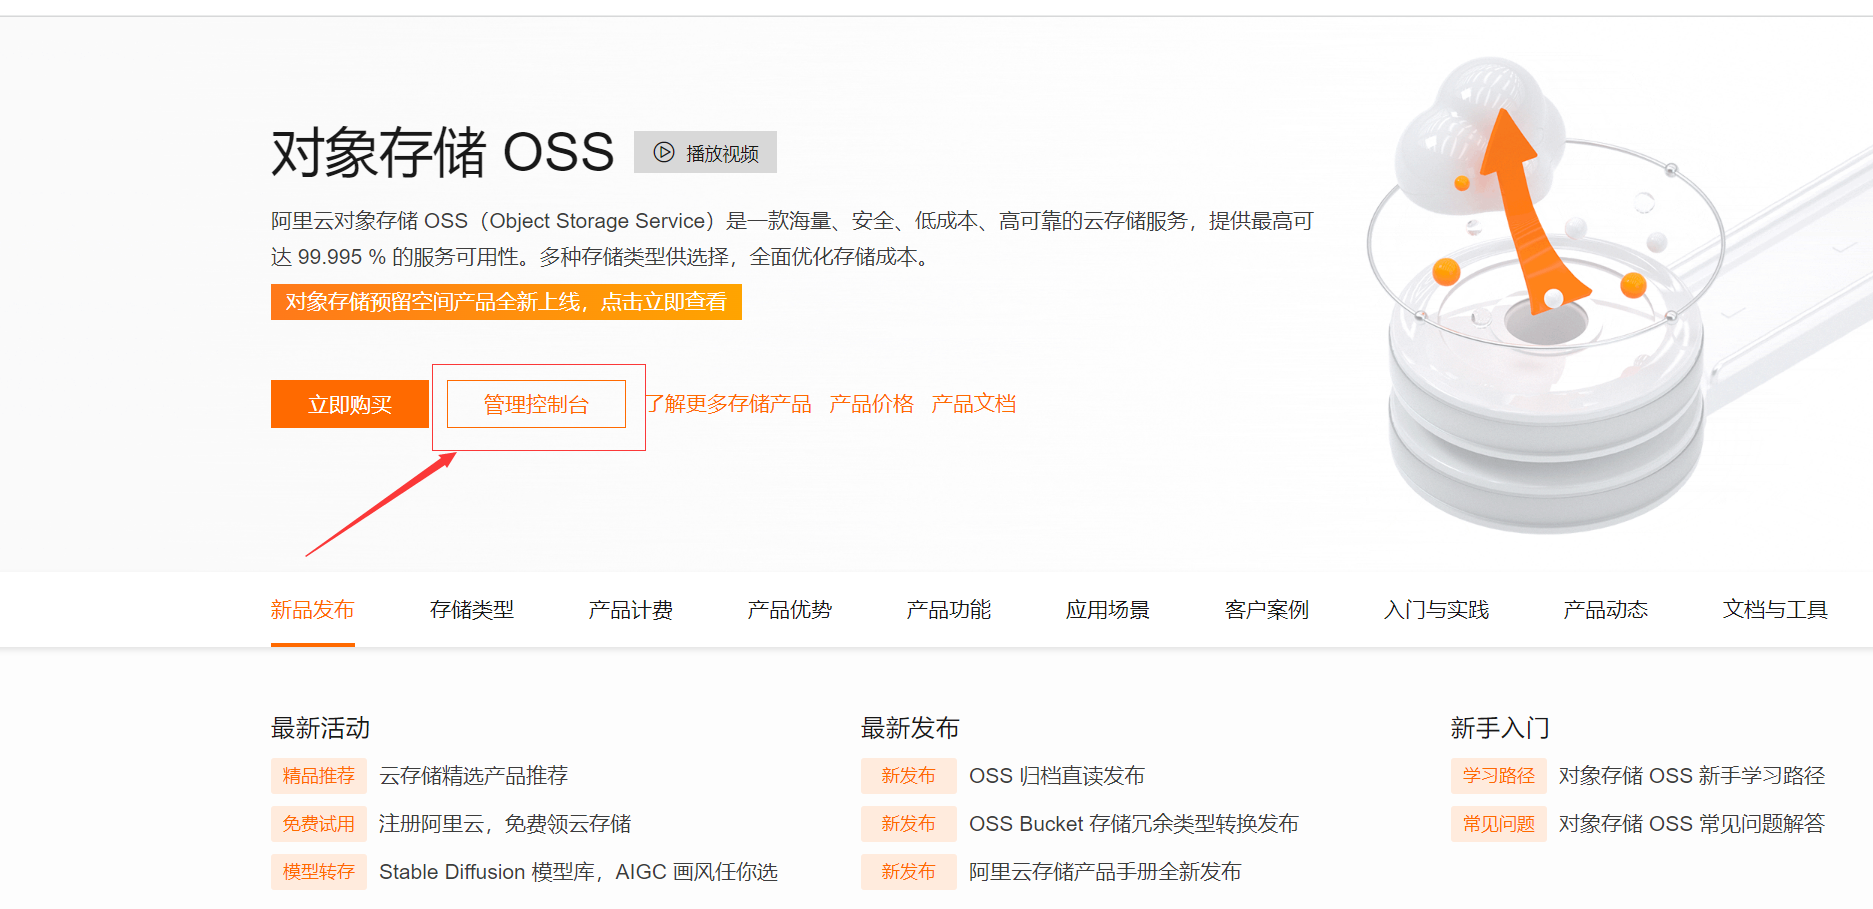Select the 免费试用 tag in 最新活动
The image size is (1873, 909).
pyautogui.click(x=318, y=823)
